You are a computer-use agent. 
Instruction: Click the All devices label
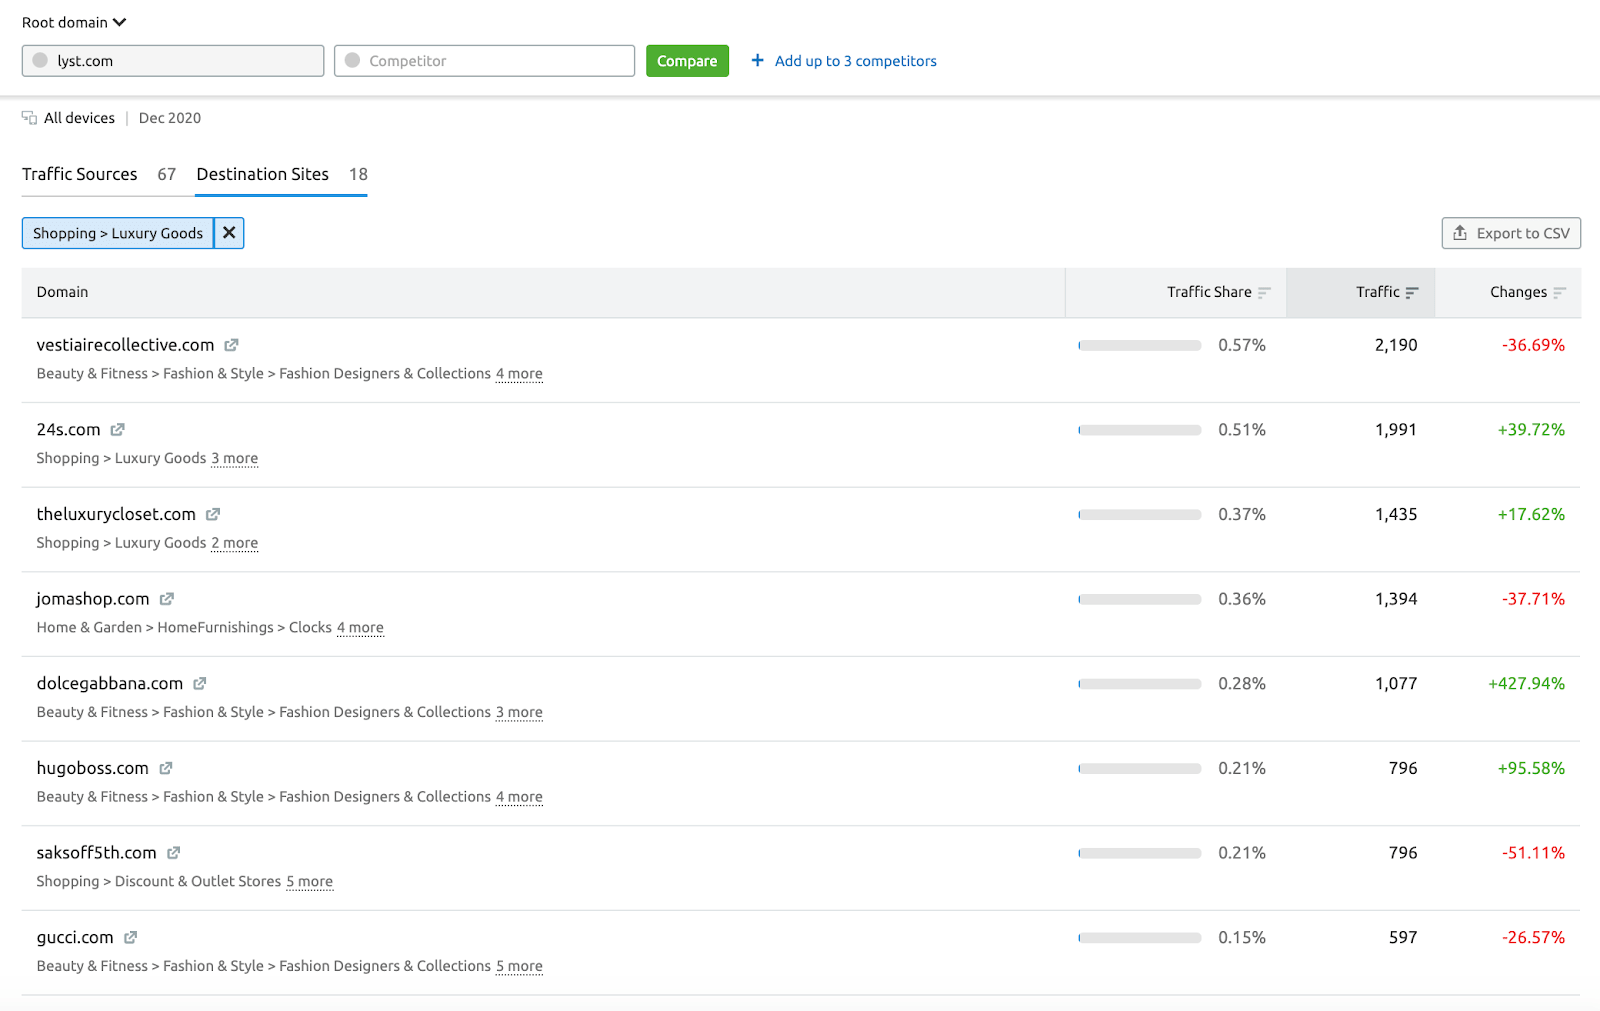[79, 118]
